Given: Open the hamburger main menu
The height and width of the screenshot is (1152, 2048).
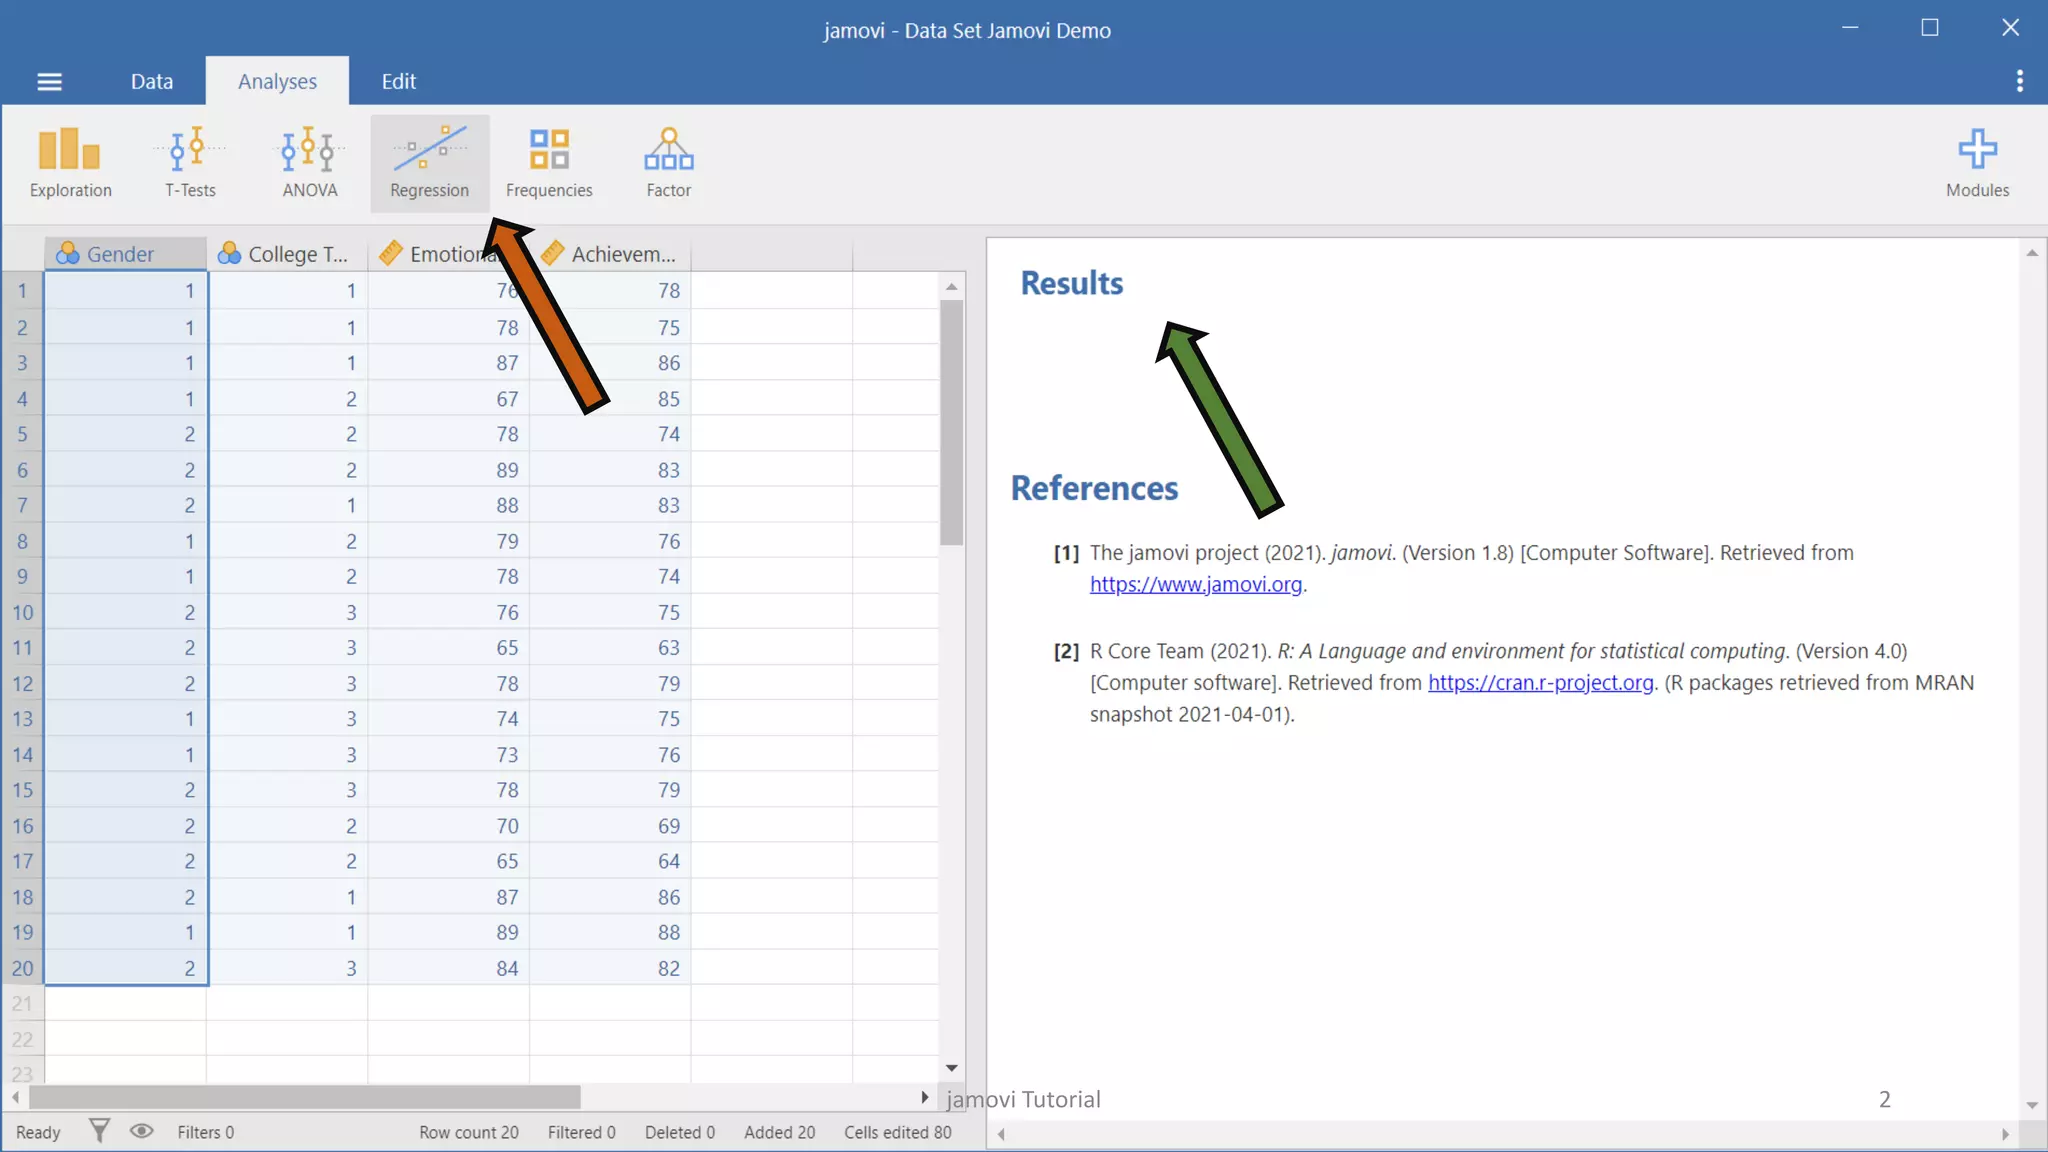Looking at the screenshot, I should (49, 82).
